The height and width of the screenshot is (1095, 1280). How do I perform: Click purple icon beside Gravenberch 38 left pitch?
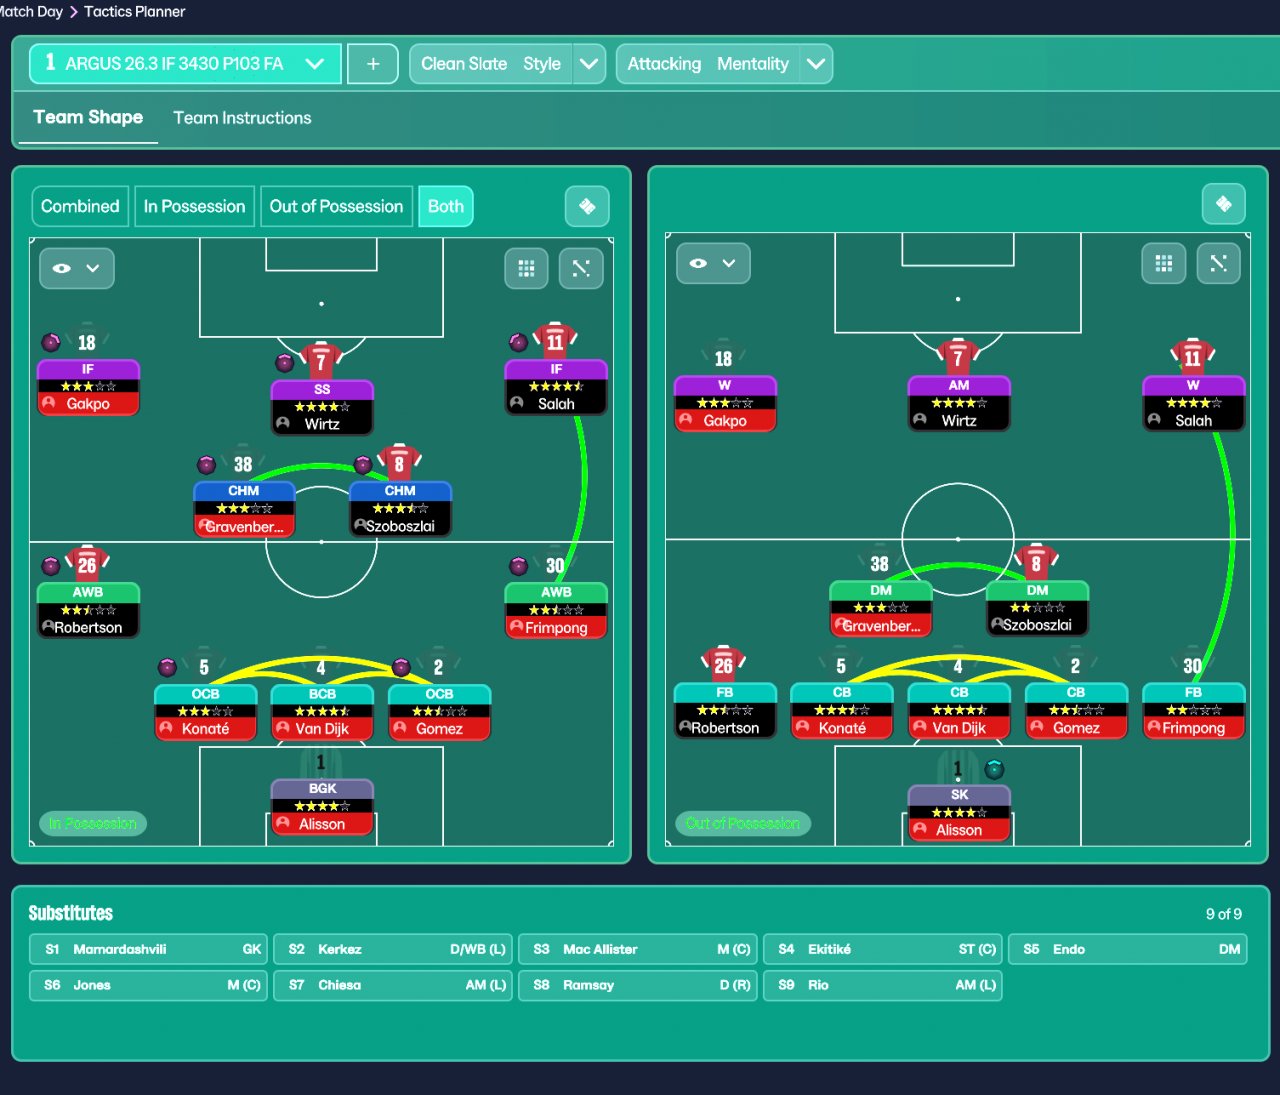[206, 465]
